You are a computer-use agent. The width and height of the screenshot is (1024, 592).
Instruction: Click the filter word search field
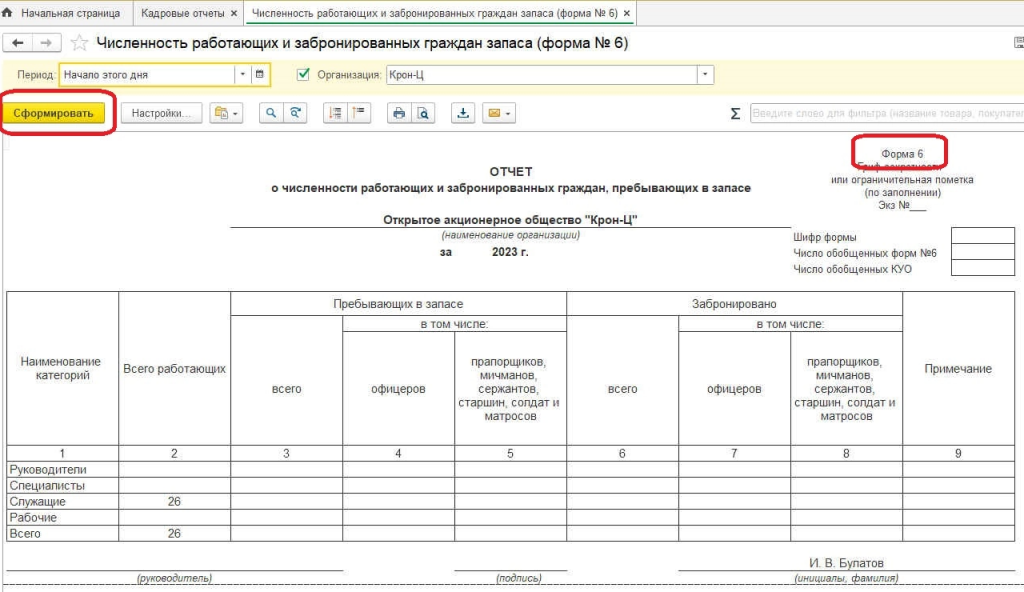[887, 113]
